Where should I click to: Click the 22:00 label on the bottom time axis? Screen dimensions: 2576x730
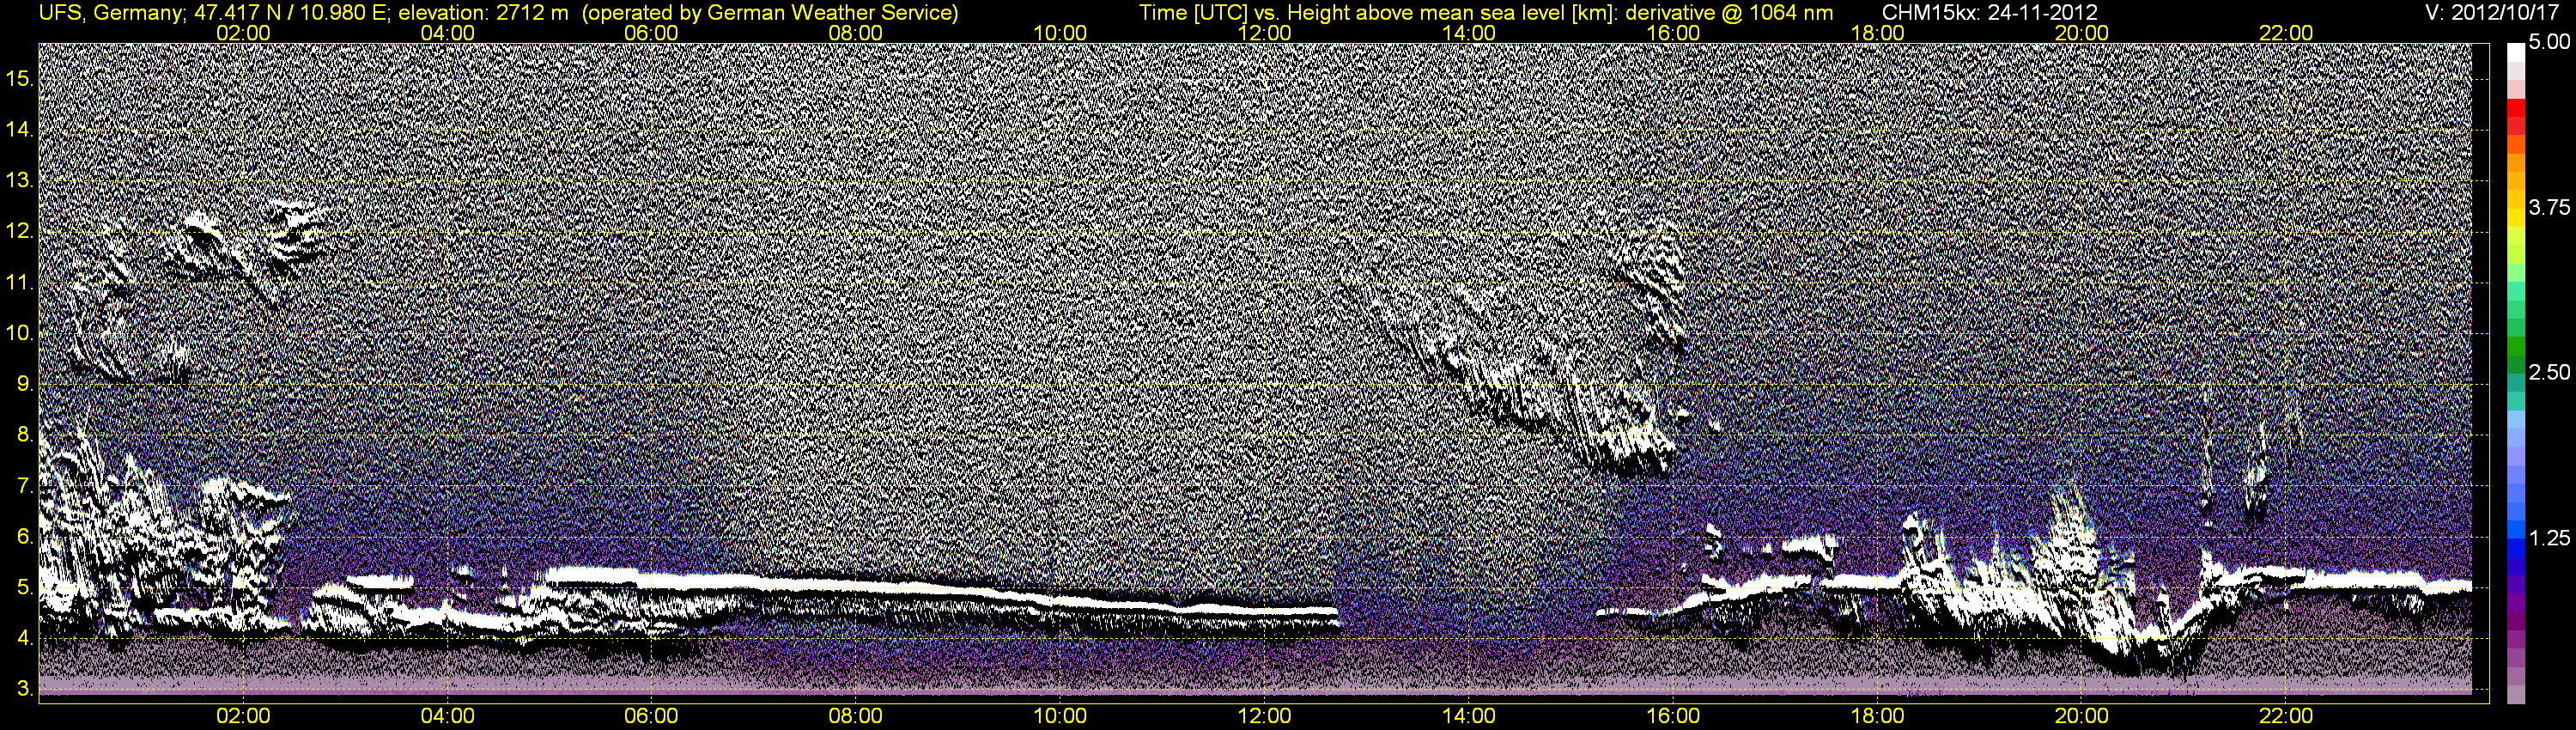2286,716
